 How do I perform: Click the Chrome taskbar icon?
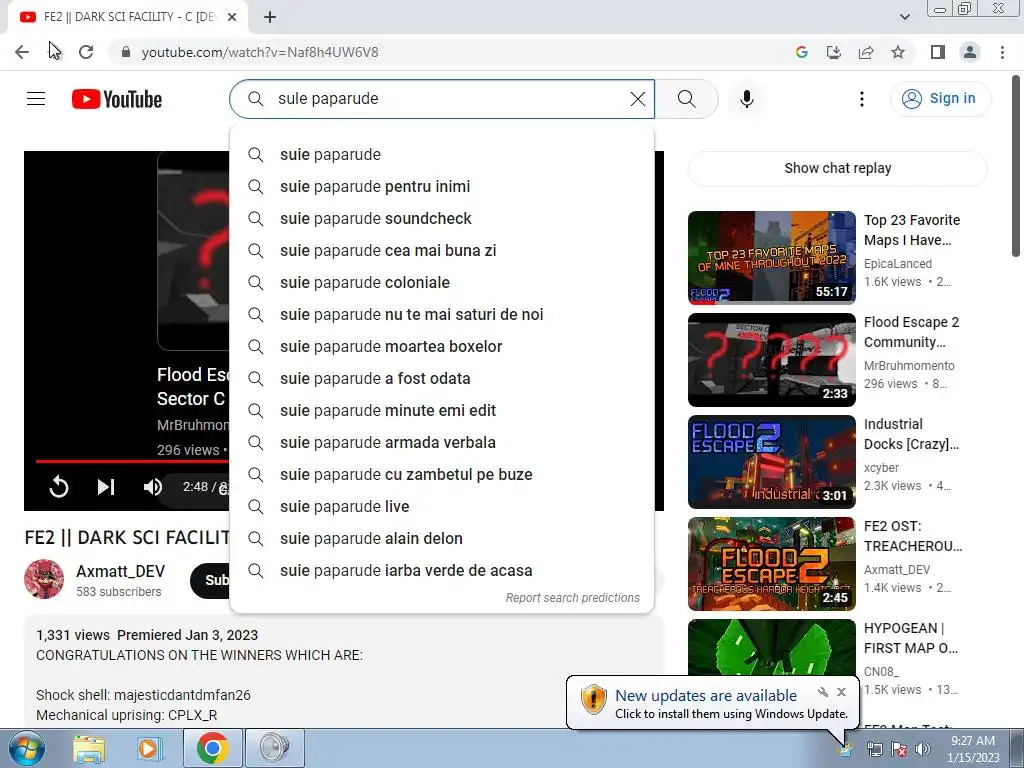[x=213, y=748]
